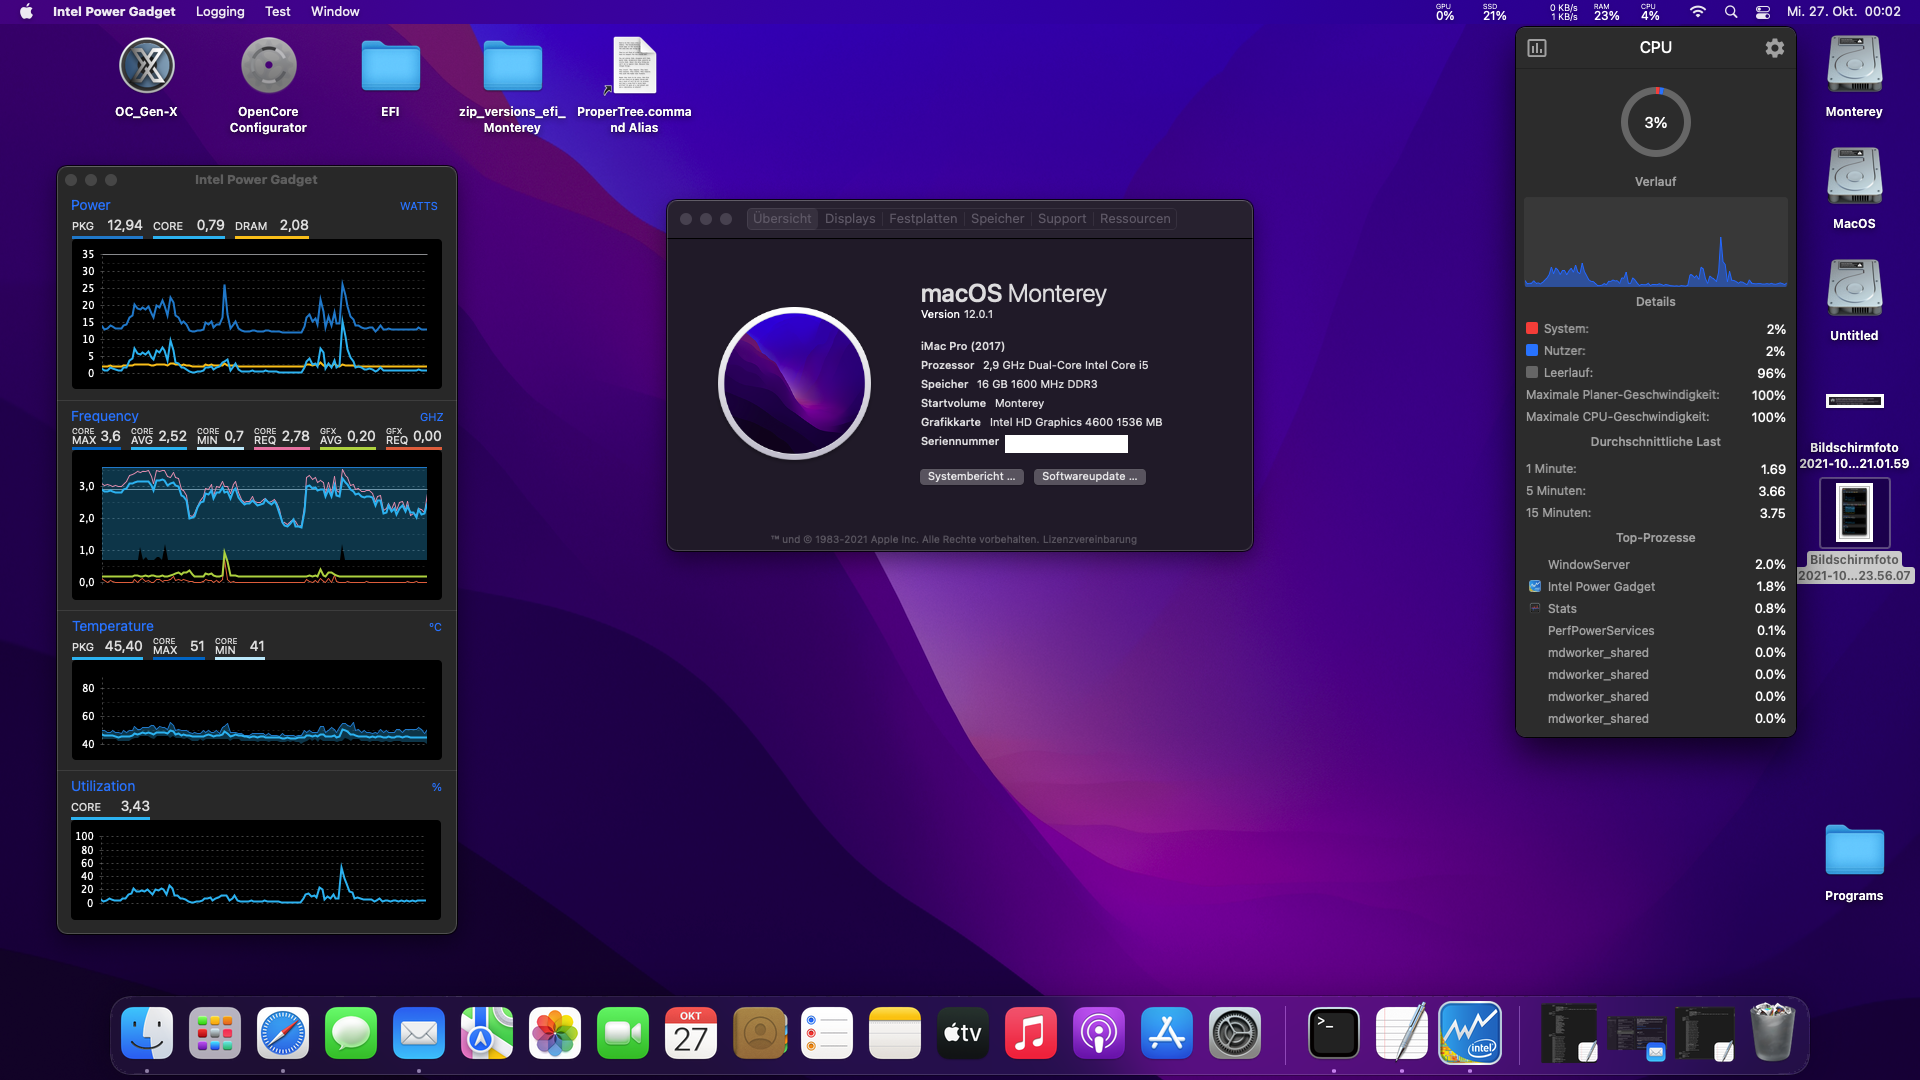Open the OC_Gen-X desktop app icon

tap(147, 67)
